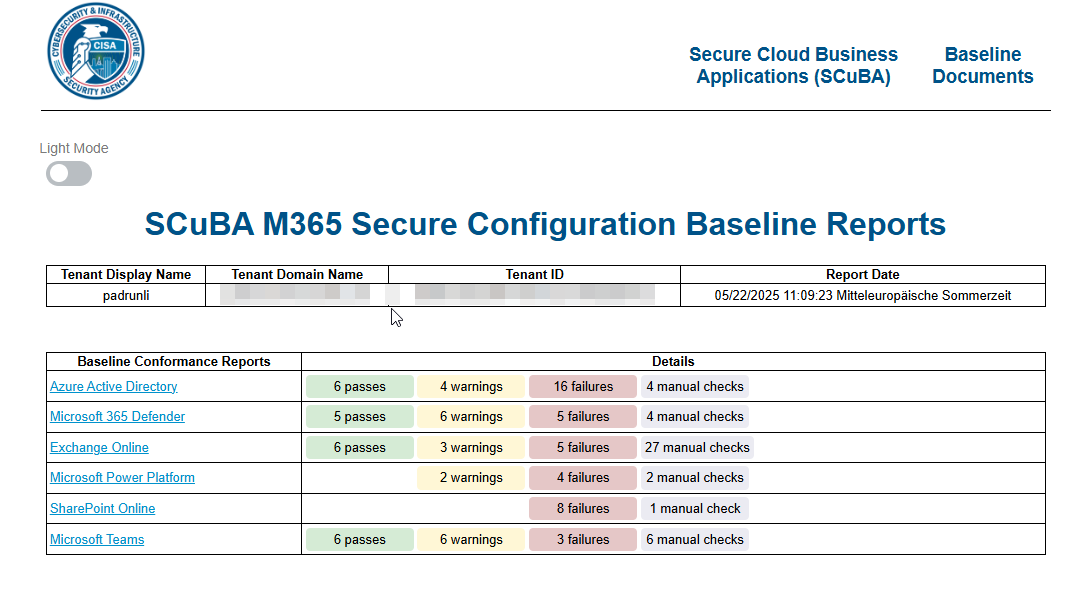Viewport: 1092px width, 604px height.
Task: Click the Details column header
Action: click(x=673, y=362)
